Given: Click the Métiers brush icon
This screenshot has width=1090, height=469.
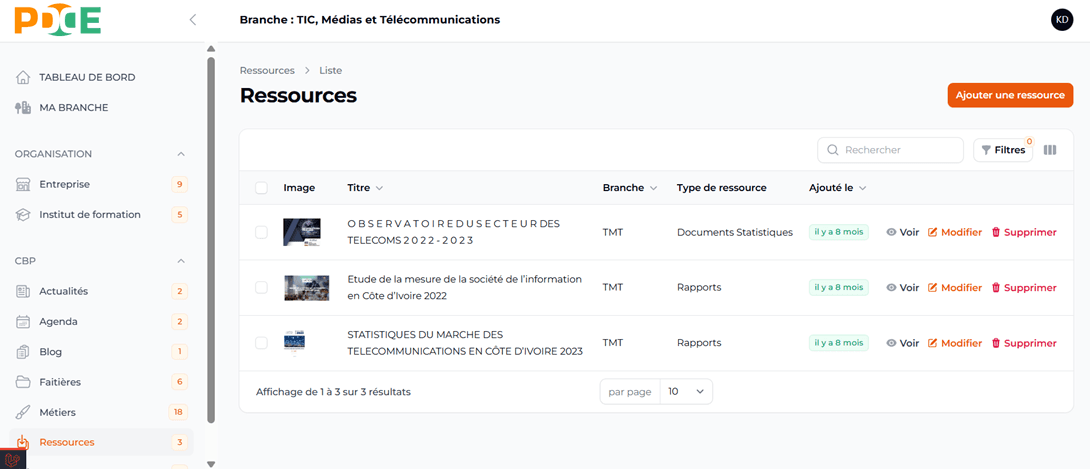Looking at the screenshot, I should pos(23,412).
